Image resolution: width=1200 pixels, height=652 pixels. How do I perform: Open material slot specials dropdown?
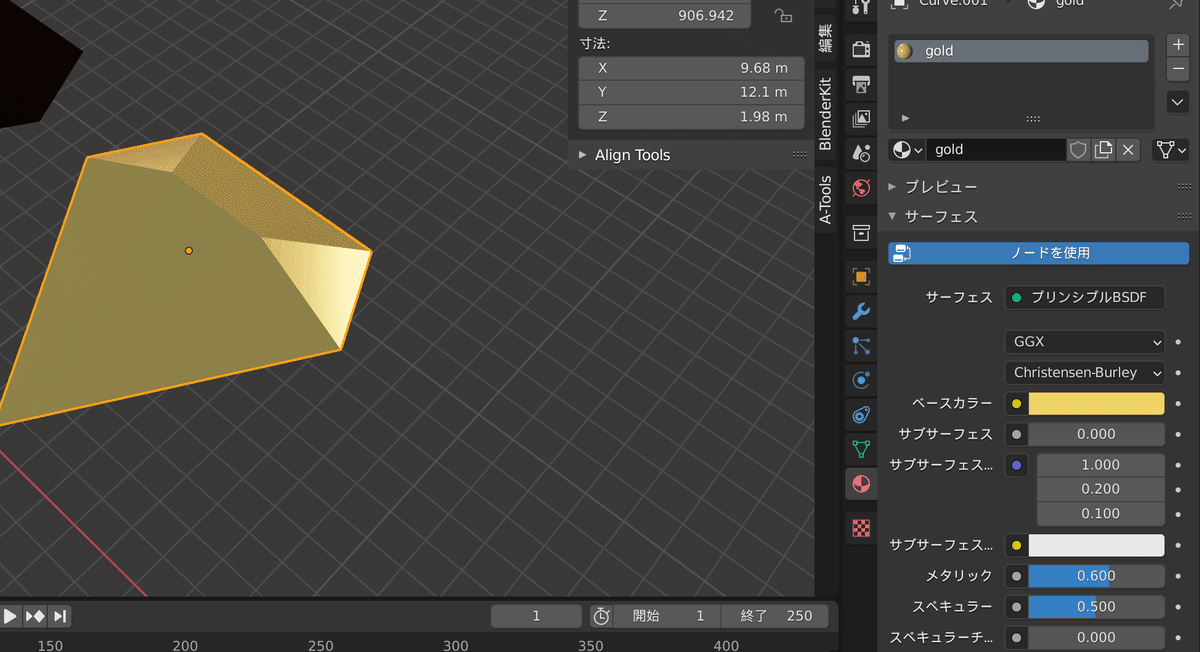click(x=1178, y=102)
